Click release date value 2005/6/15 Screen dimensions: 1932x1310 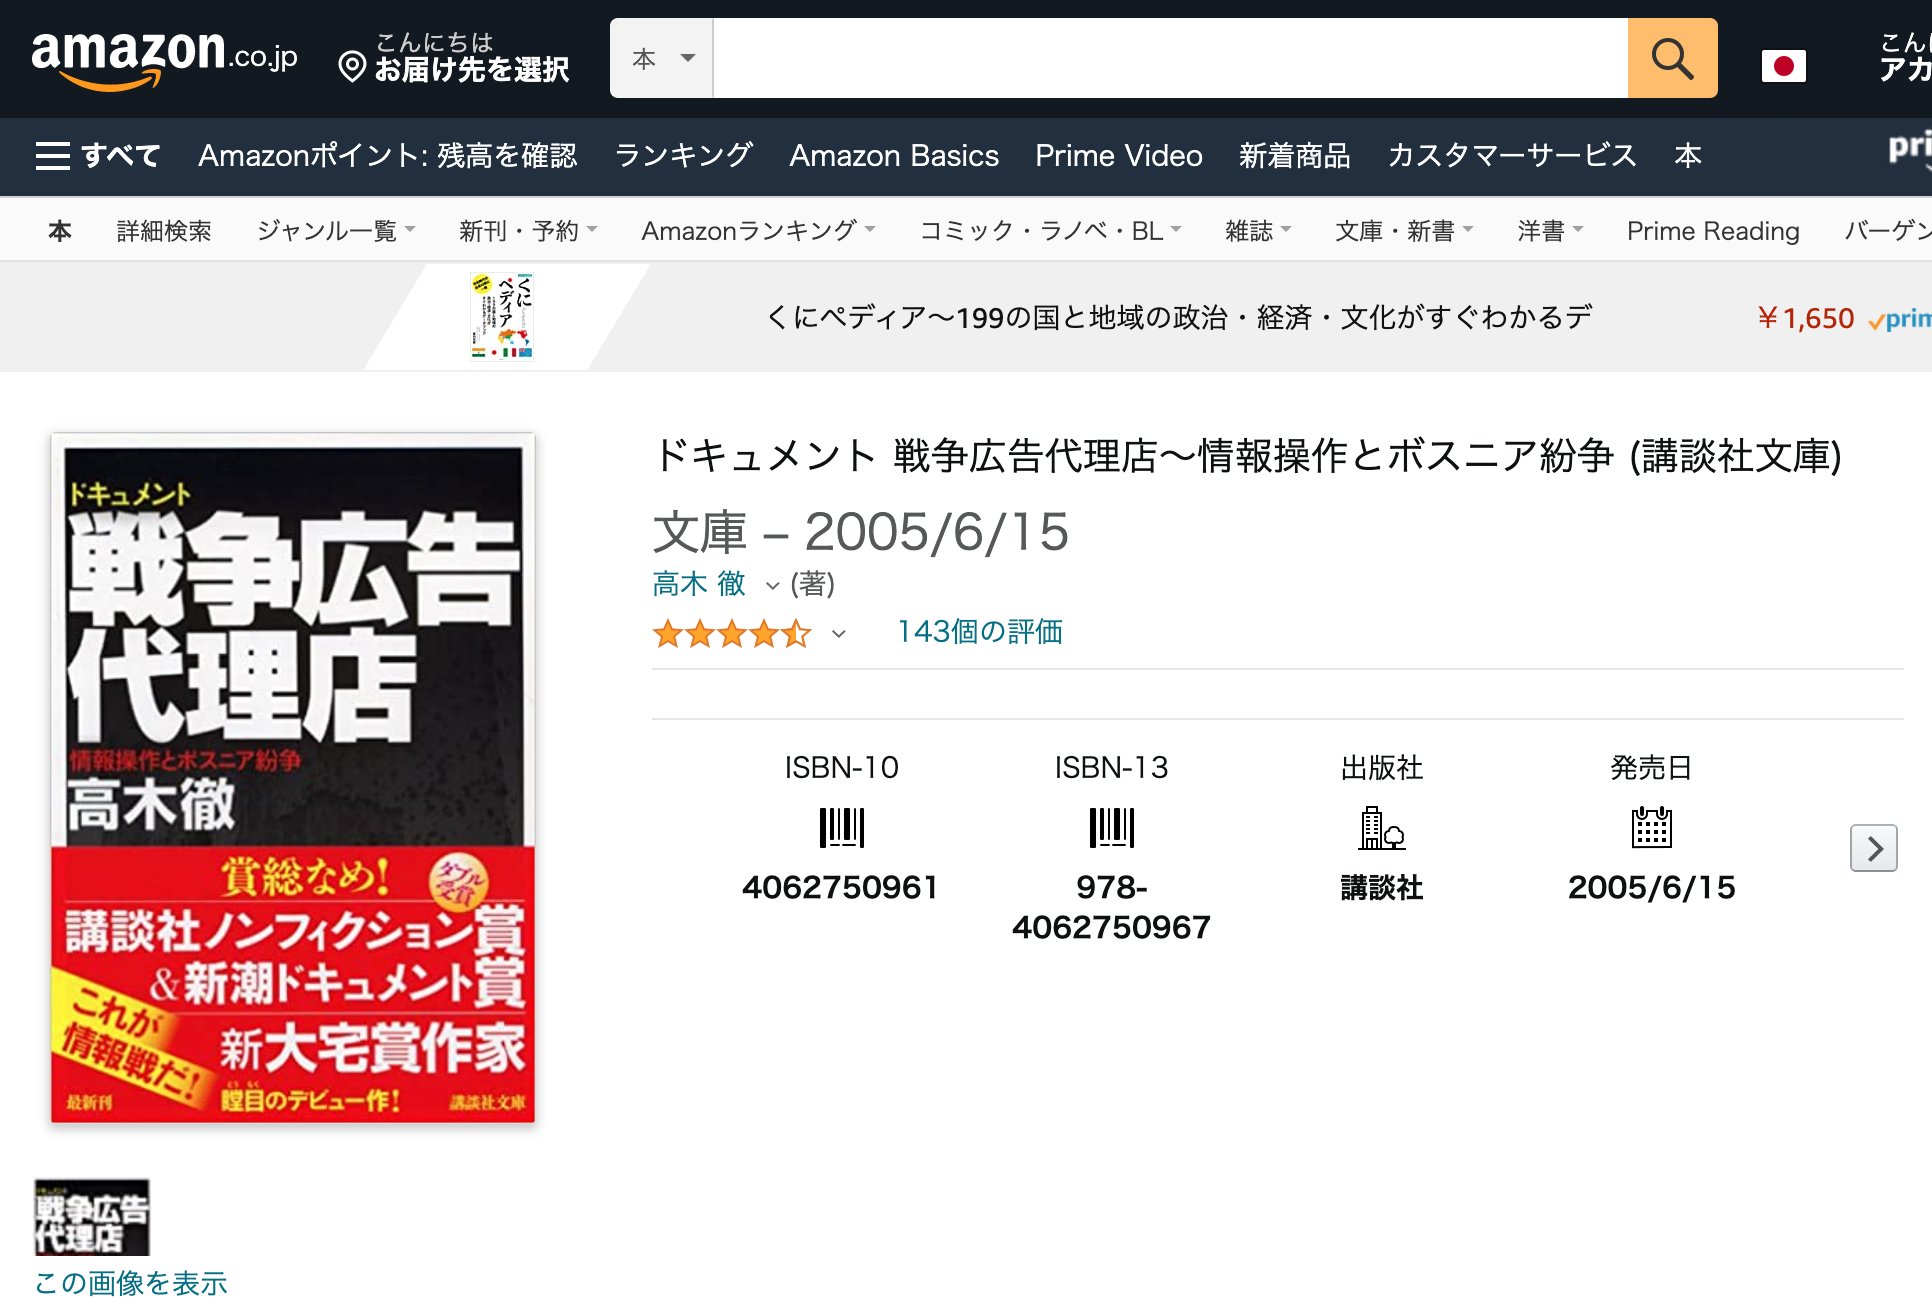(1651, 887)
